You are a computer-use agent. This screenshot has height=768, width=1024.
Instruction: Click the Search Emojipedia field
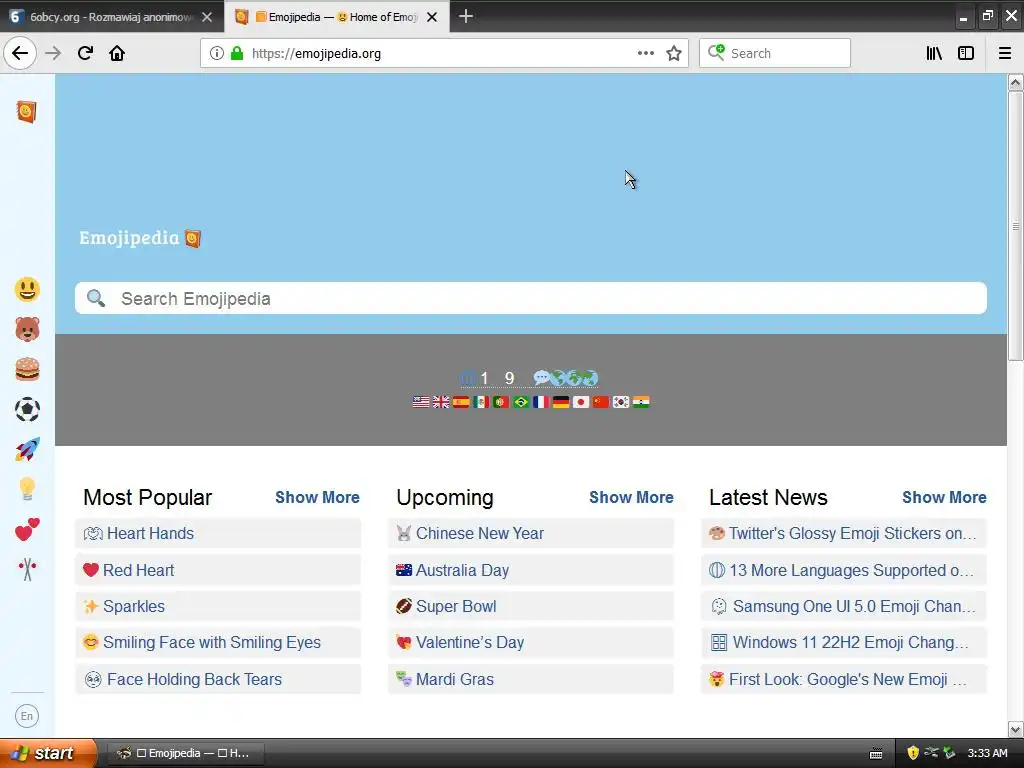(x=530, y=298)
